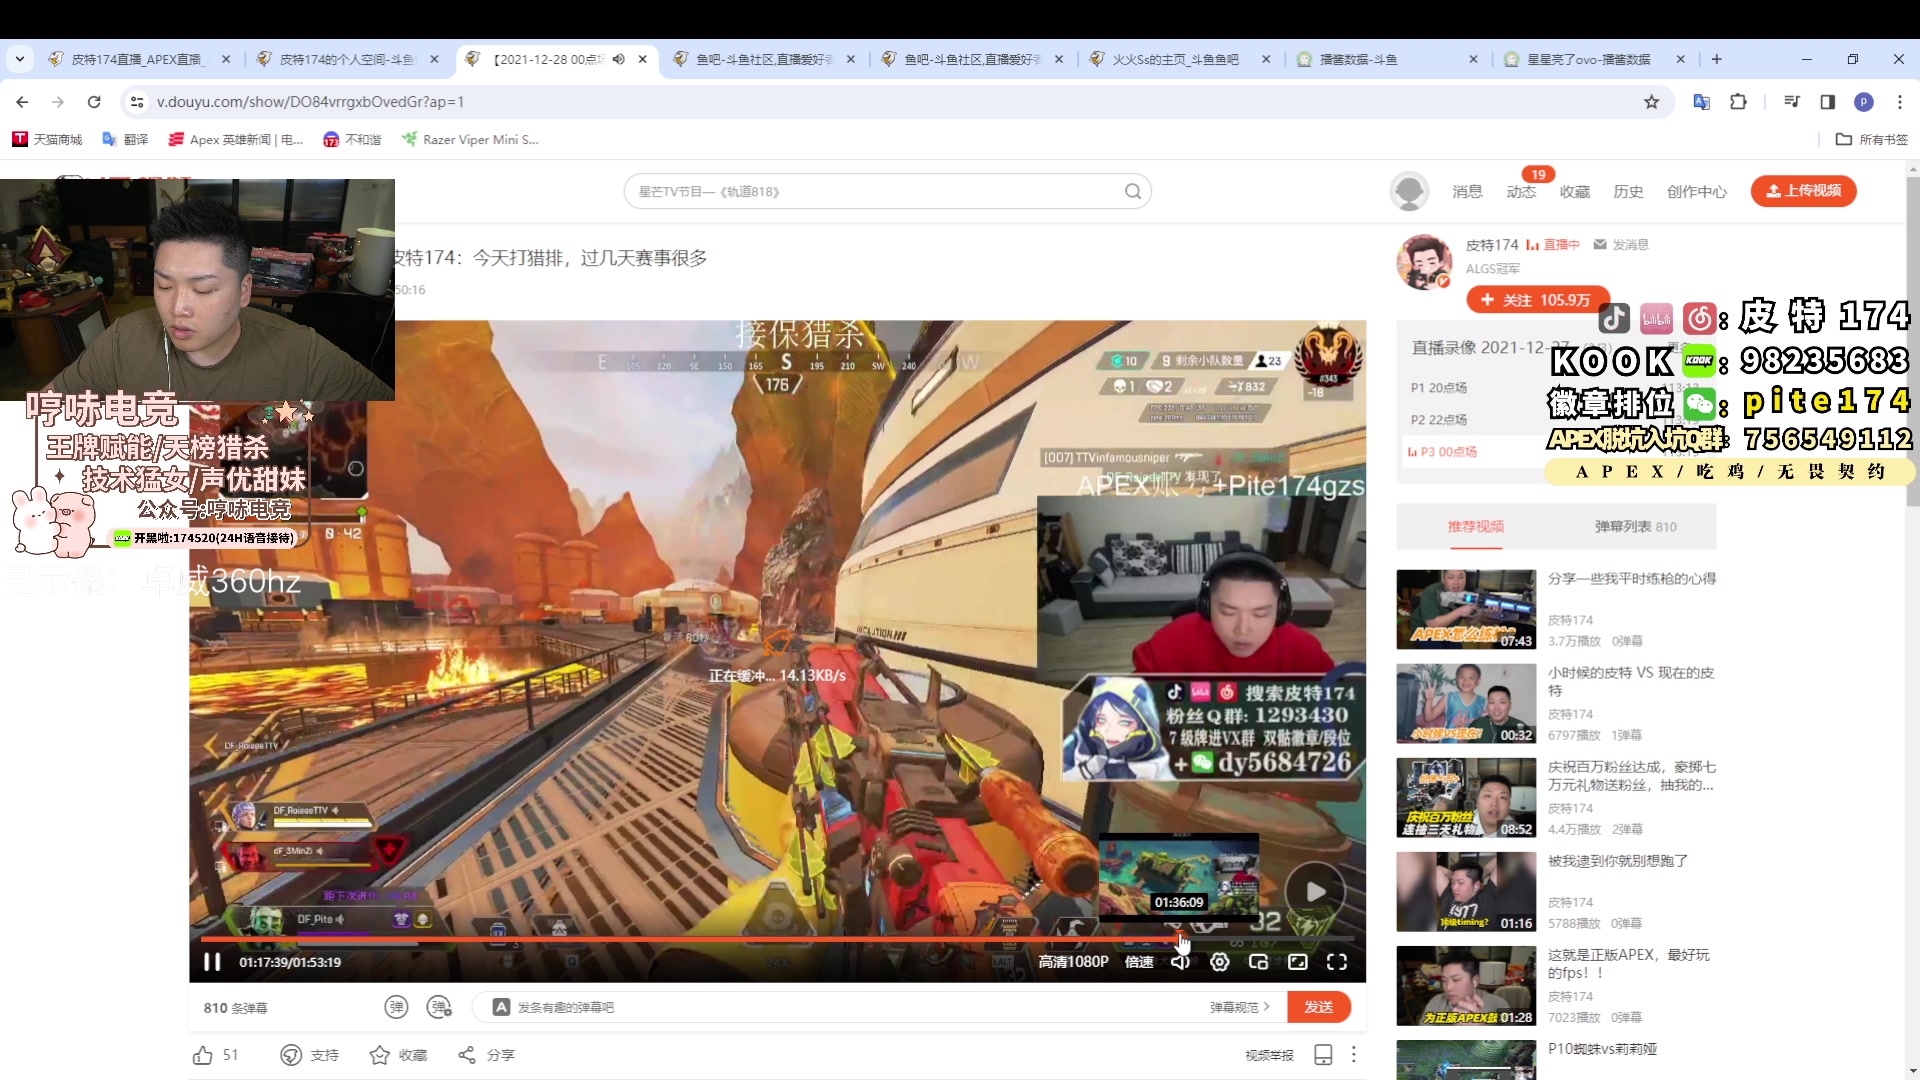Open the 倍速 playback speed menu
Screen dimensions: 1920x1080
(1139, 962)
